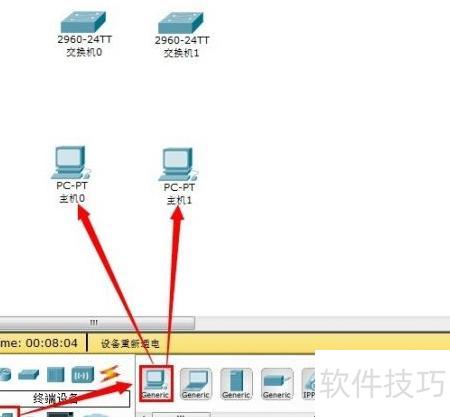The width and height of the screenshot is (450, 417).
Task: Click the 设备重新通电 power cycle button
Action: tap(130, 343)
